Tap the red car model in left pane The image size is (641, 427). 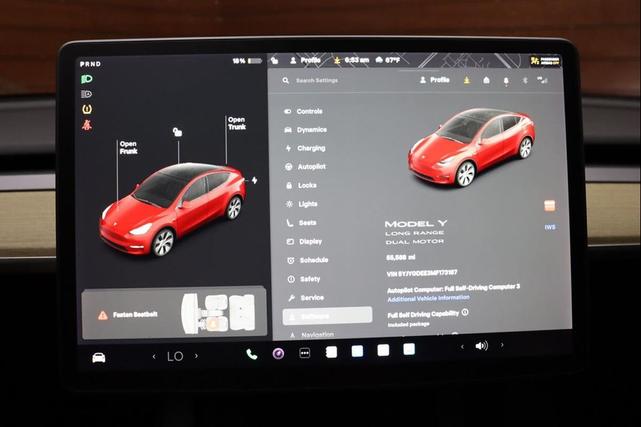[172, 209]
